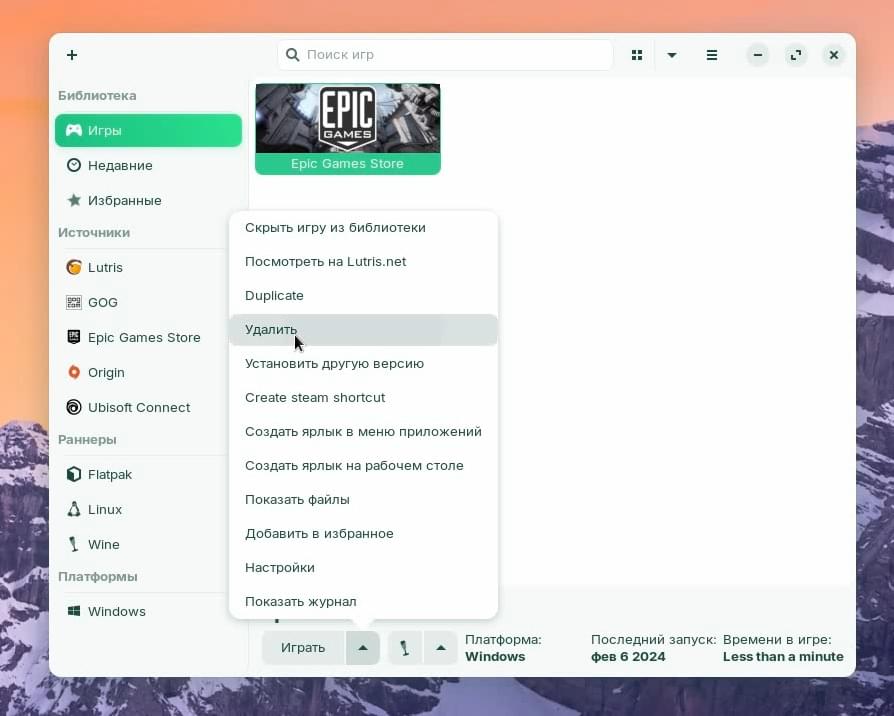Click the Wine glass icon in sidebar
Screen dimensions: 894x716
74,544
